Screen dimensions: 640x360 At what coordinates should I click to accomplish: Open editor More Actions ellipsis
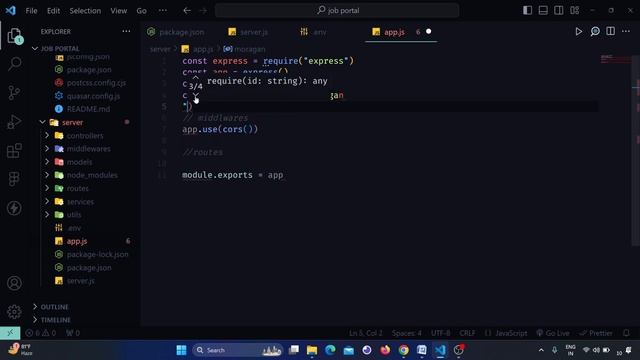(626, 31)
